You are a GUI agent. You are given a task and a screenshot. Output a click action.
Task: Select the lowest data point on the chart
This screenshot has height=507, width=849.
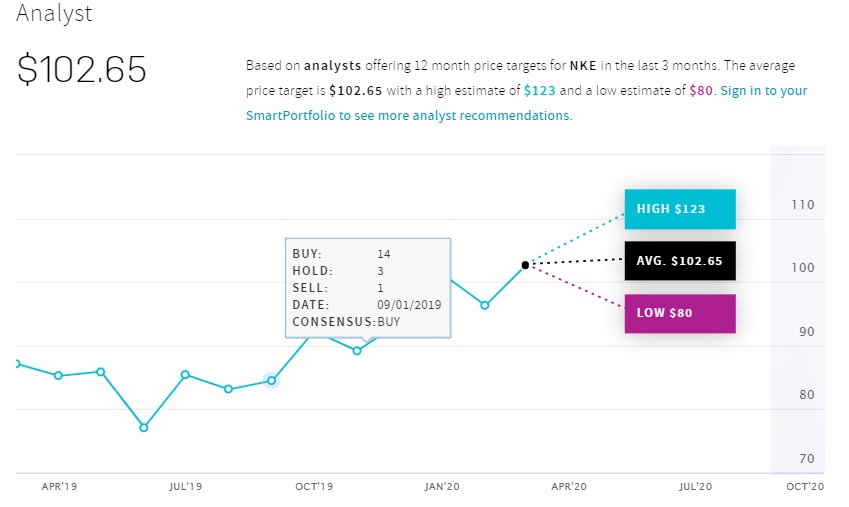click(144, 427)
